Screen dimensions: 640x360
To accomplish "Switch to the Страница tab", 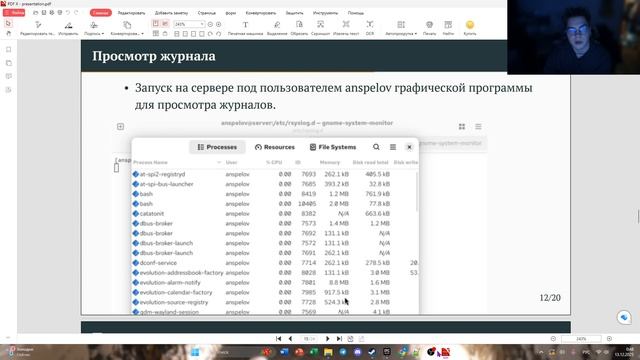I will click(207, 13).
